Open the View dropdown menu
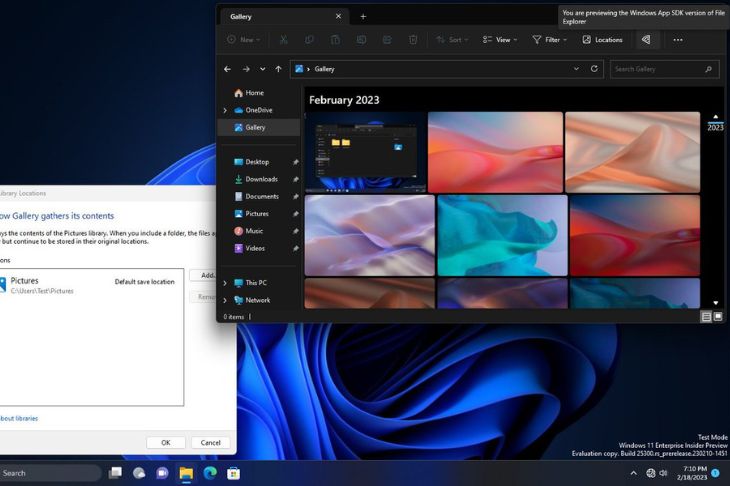The height and width of the screenshot is (486, 730). point(498,40)
